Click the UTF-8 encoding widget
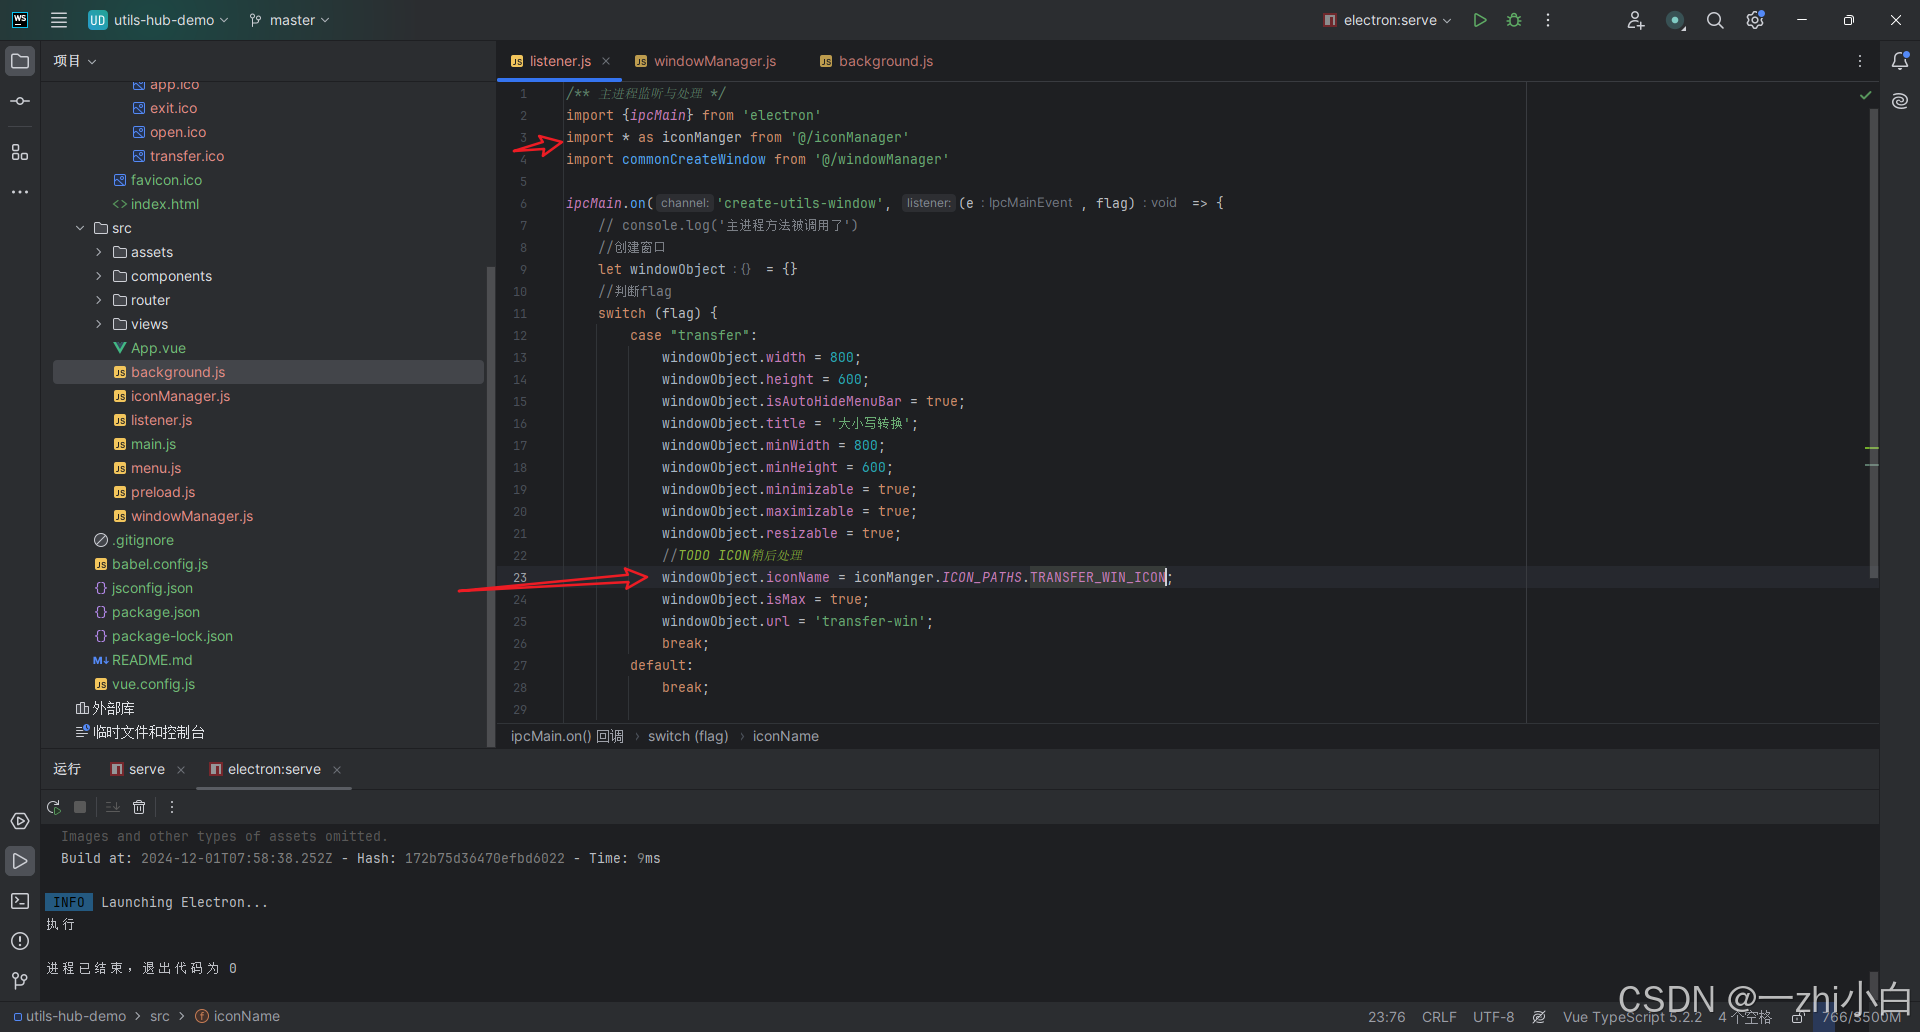The height and width of the screenshot is (1032, 1920). tap(1493, 1017)
